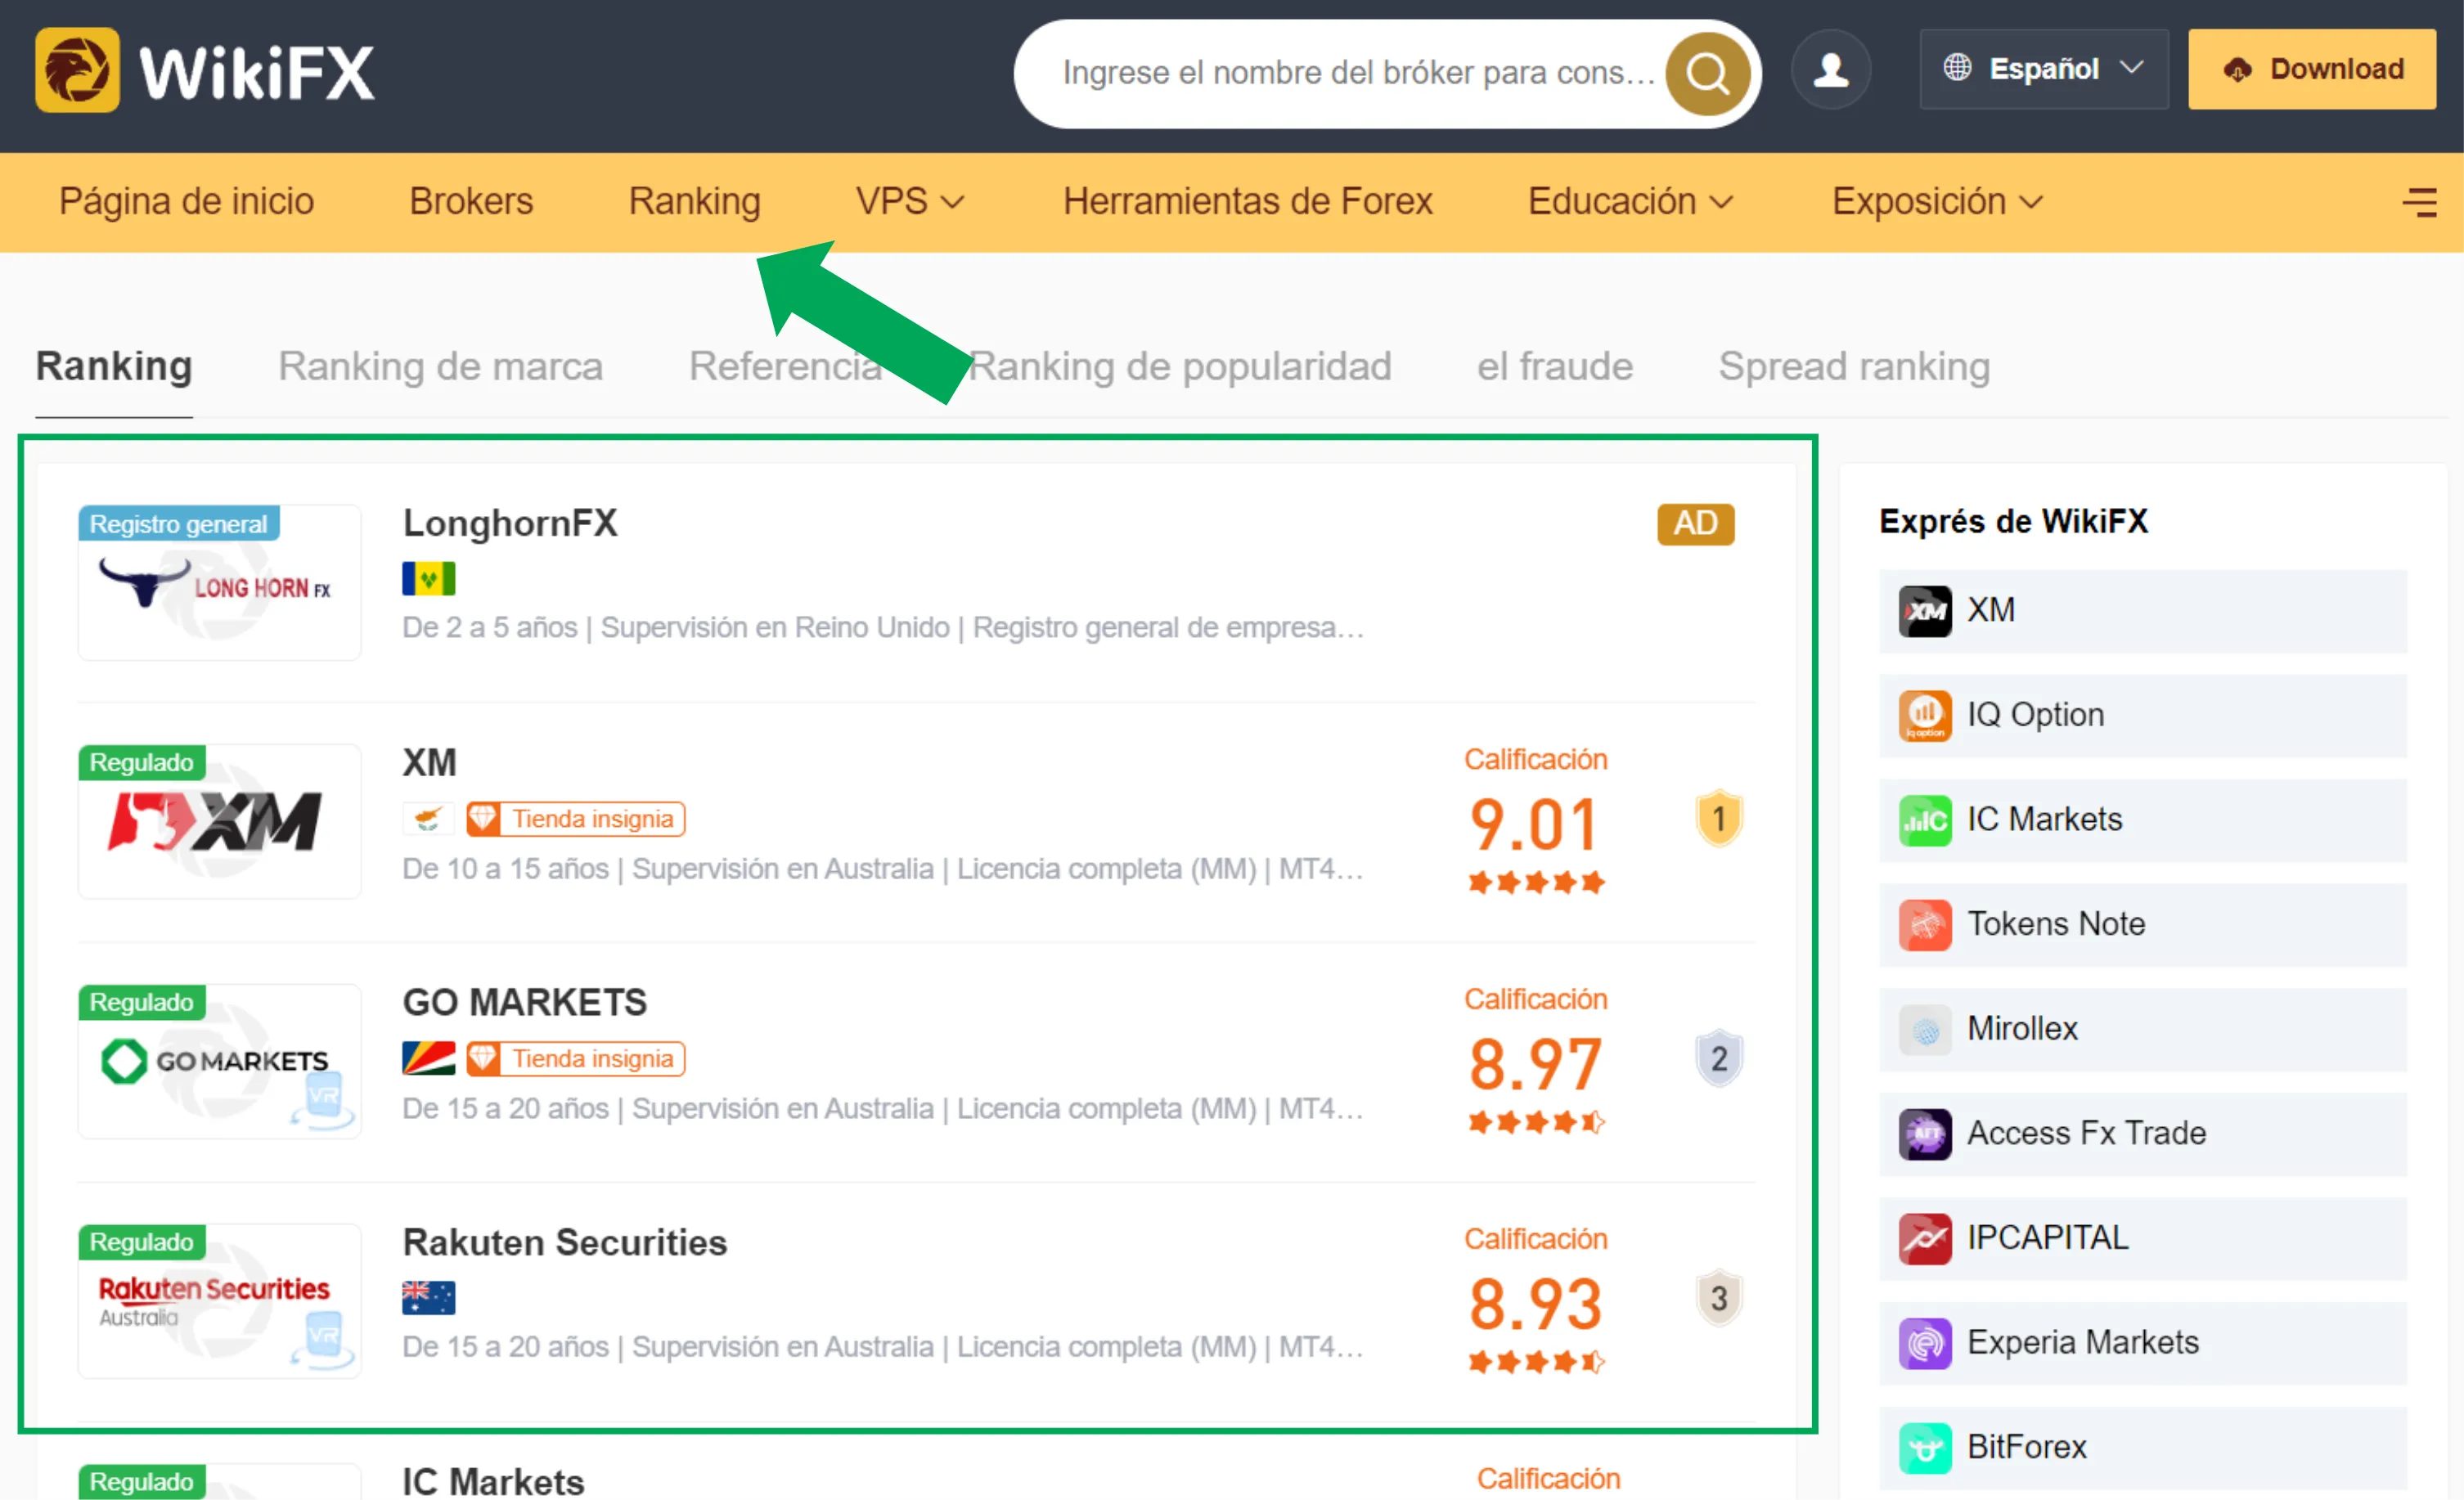Switch to Ranking de popularidad tab
Screen dimensions: 2464x1500
tap(1181, 366)
